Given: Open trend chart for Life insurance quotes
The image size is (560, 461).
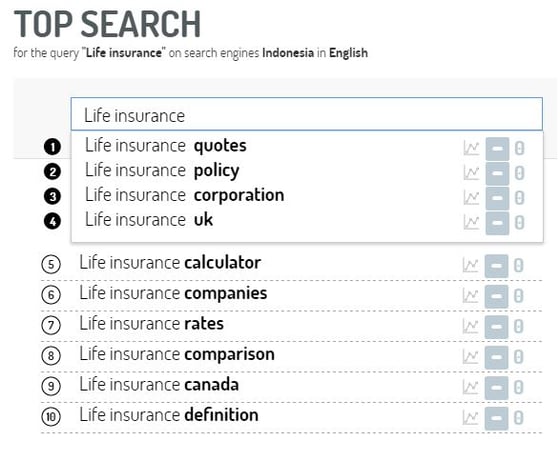Looking at the screenshot, I should 471,148.
